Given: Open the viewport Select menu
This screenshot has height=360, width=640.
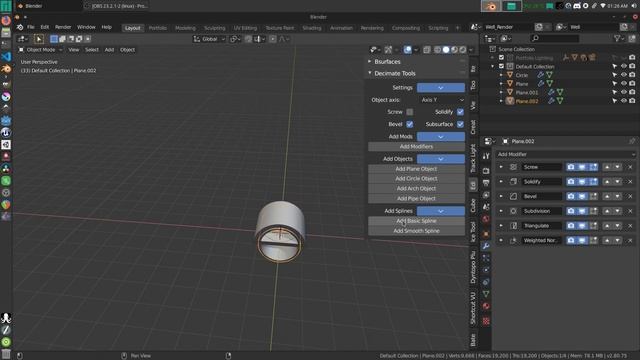Looking at the screenshot, I should coord(92,50).
